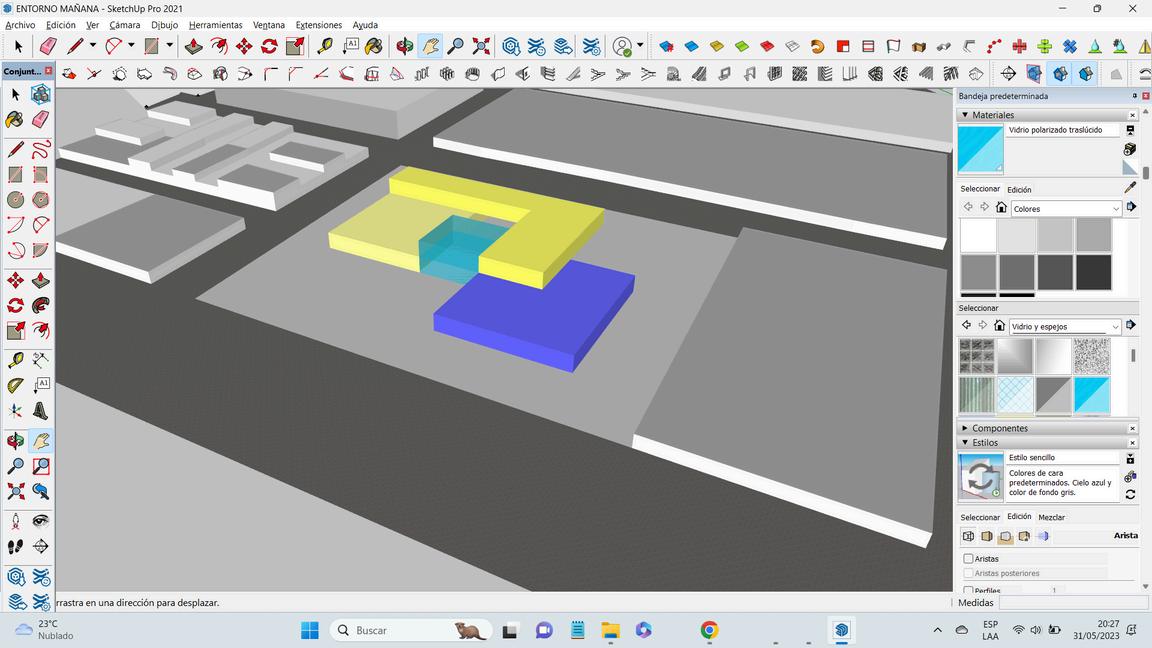Open the Arc tool dropdown arrow
1152x648 pixels.
tap(131, 46)
